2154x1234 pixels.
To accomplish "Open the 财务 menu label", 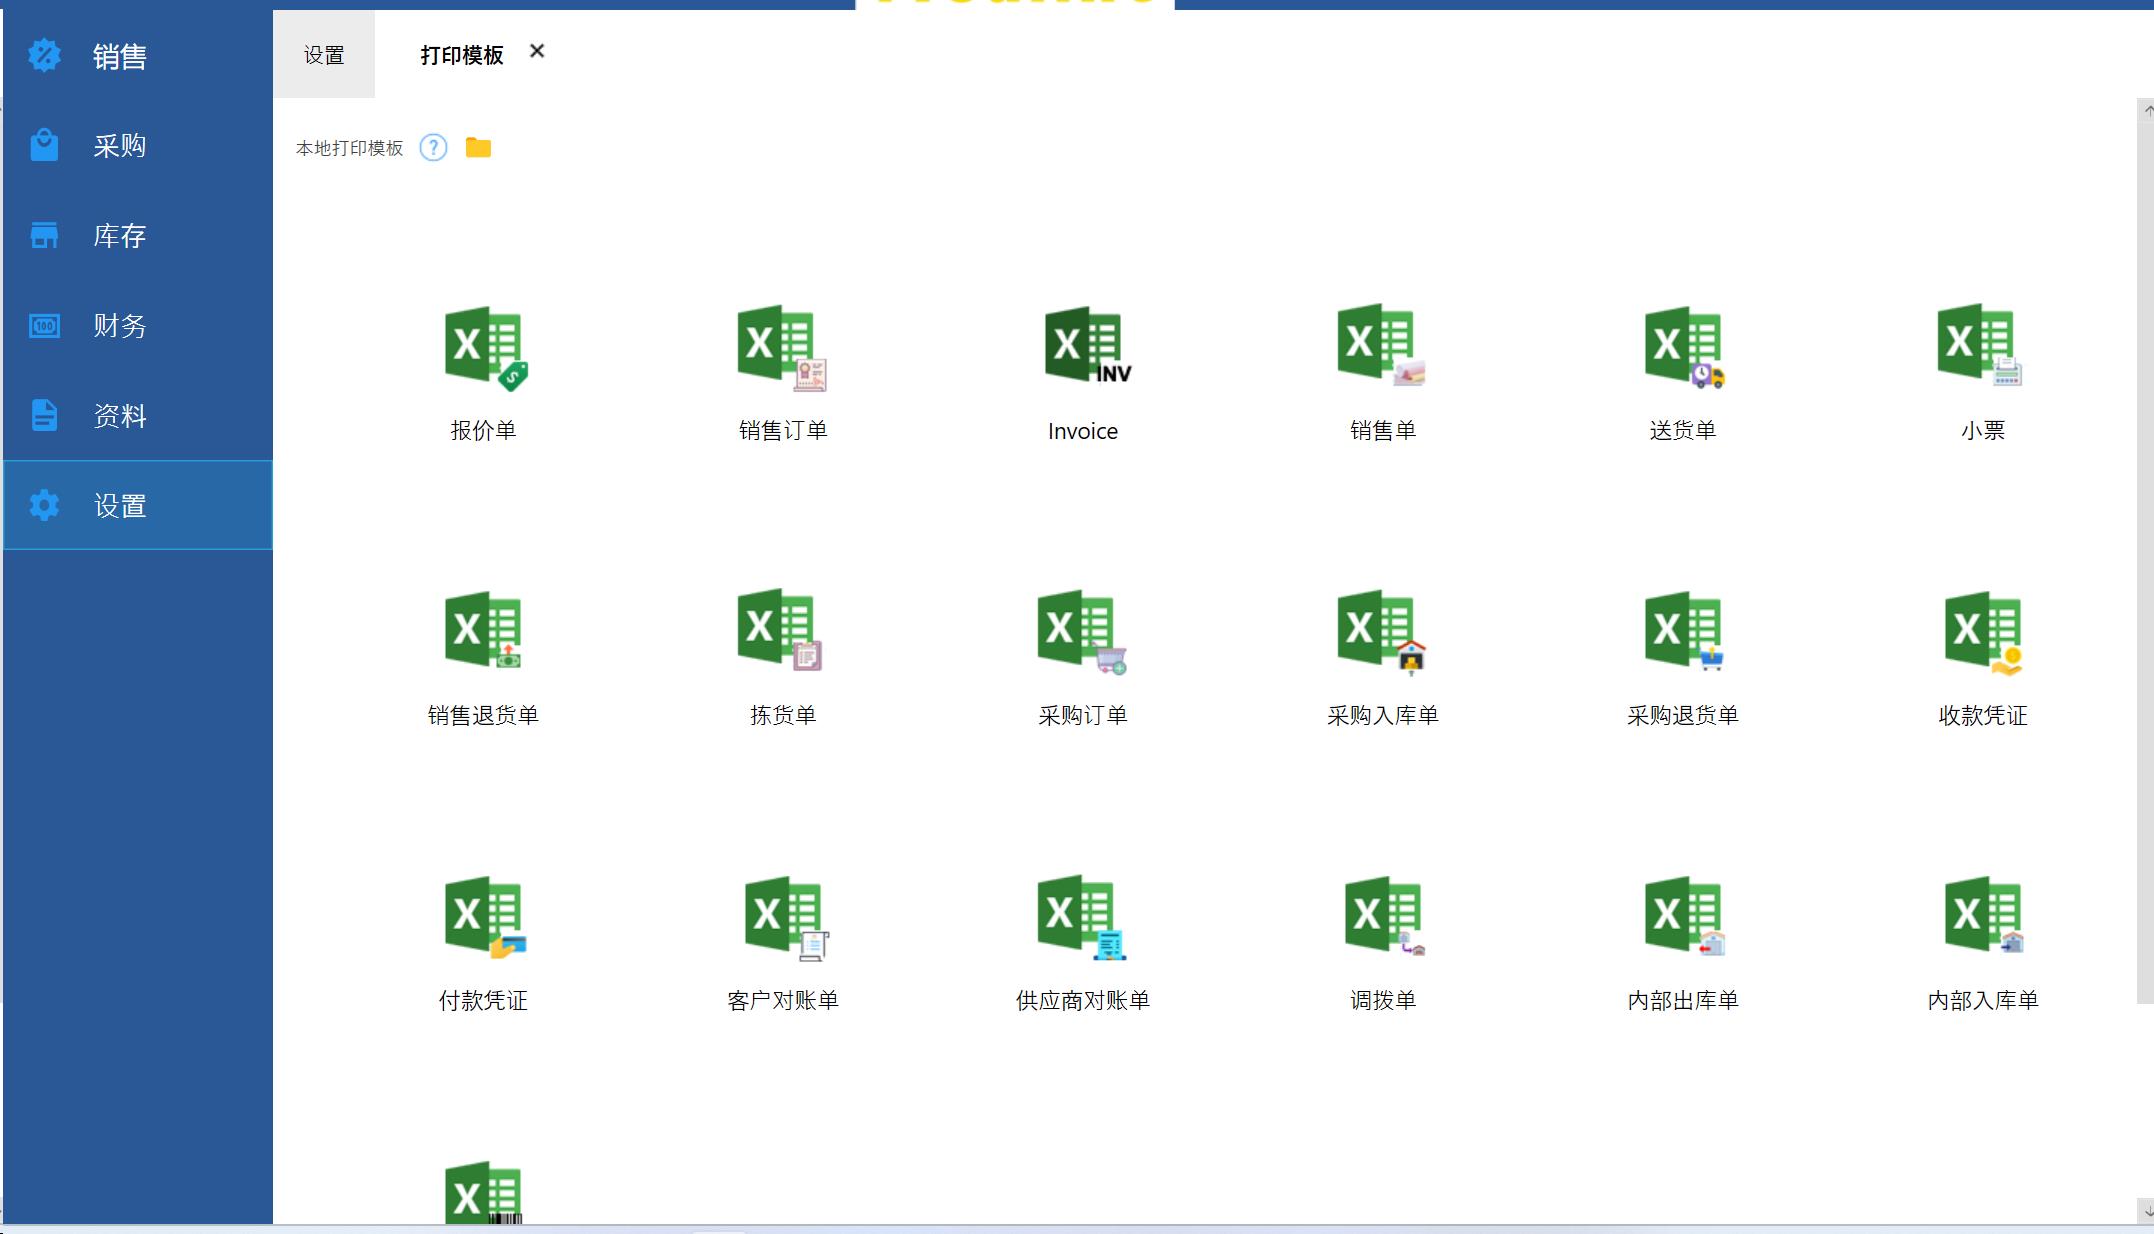I will [x=120, y=326].
